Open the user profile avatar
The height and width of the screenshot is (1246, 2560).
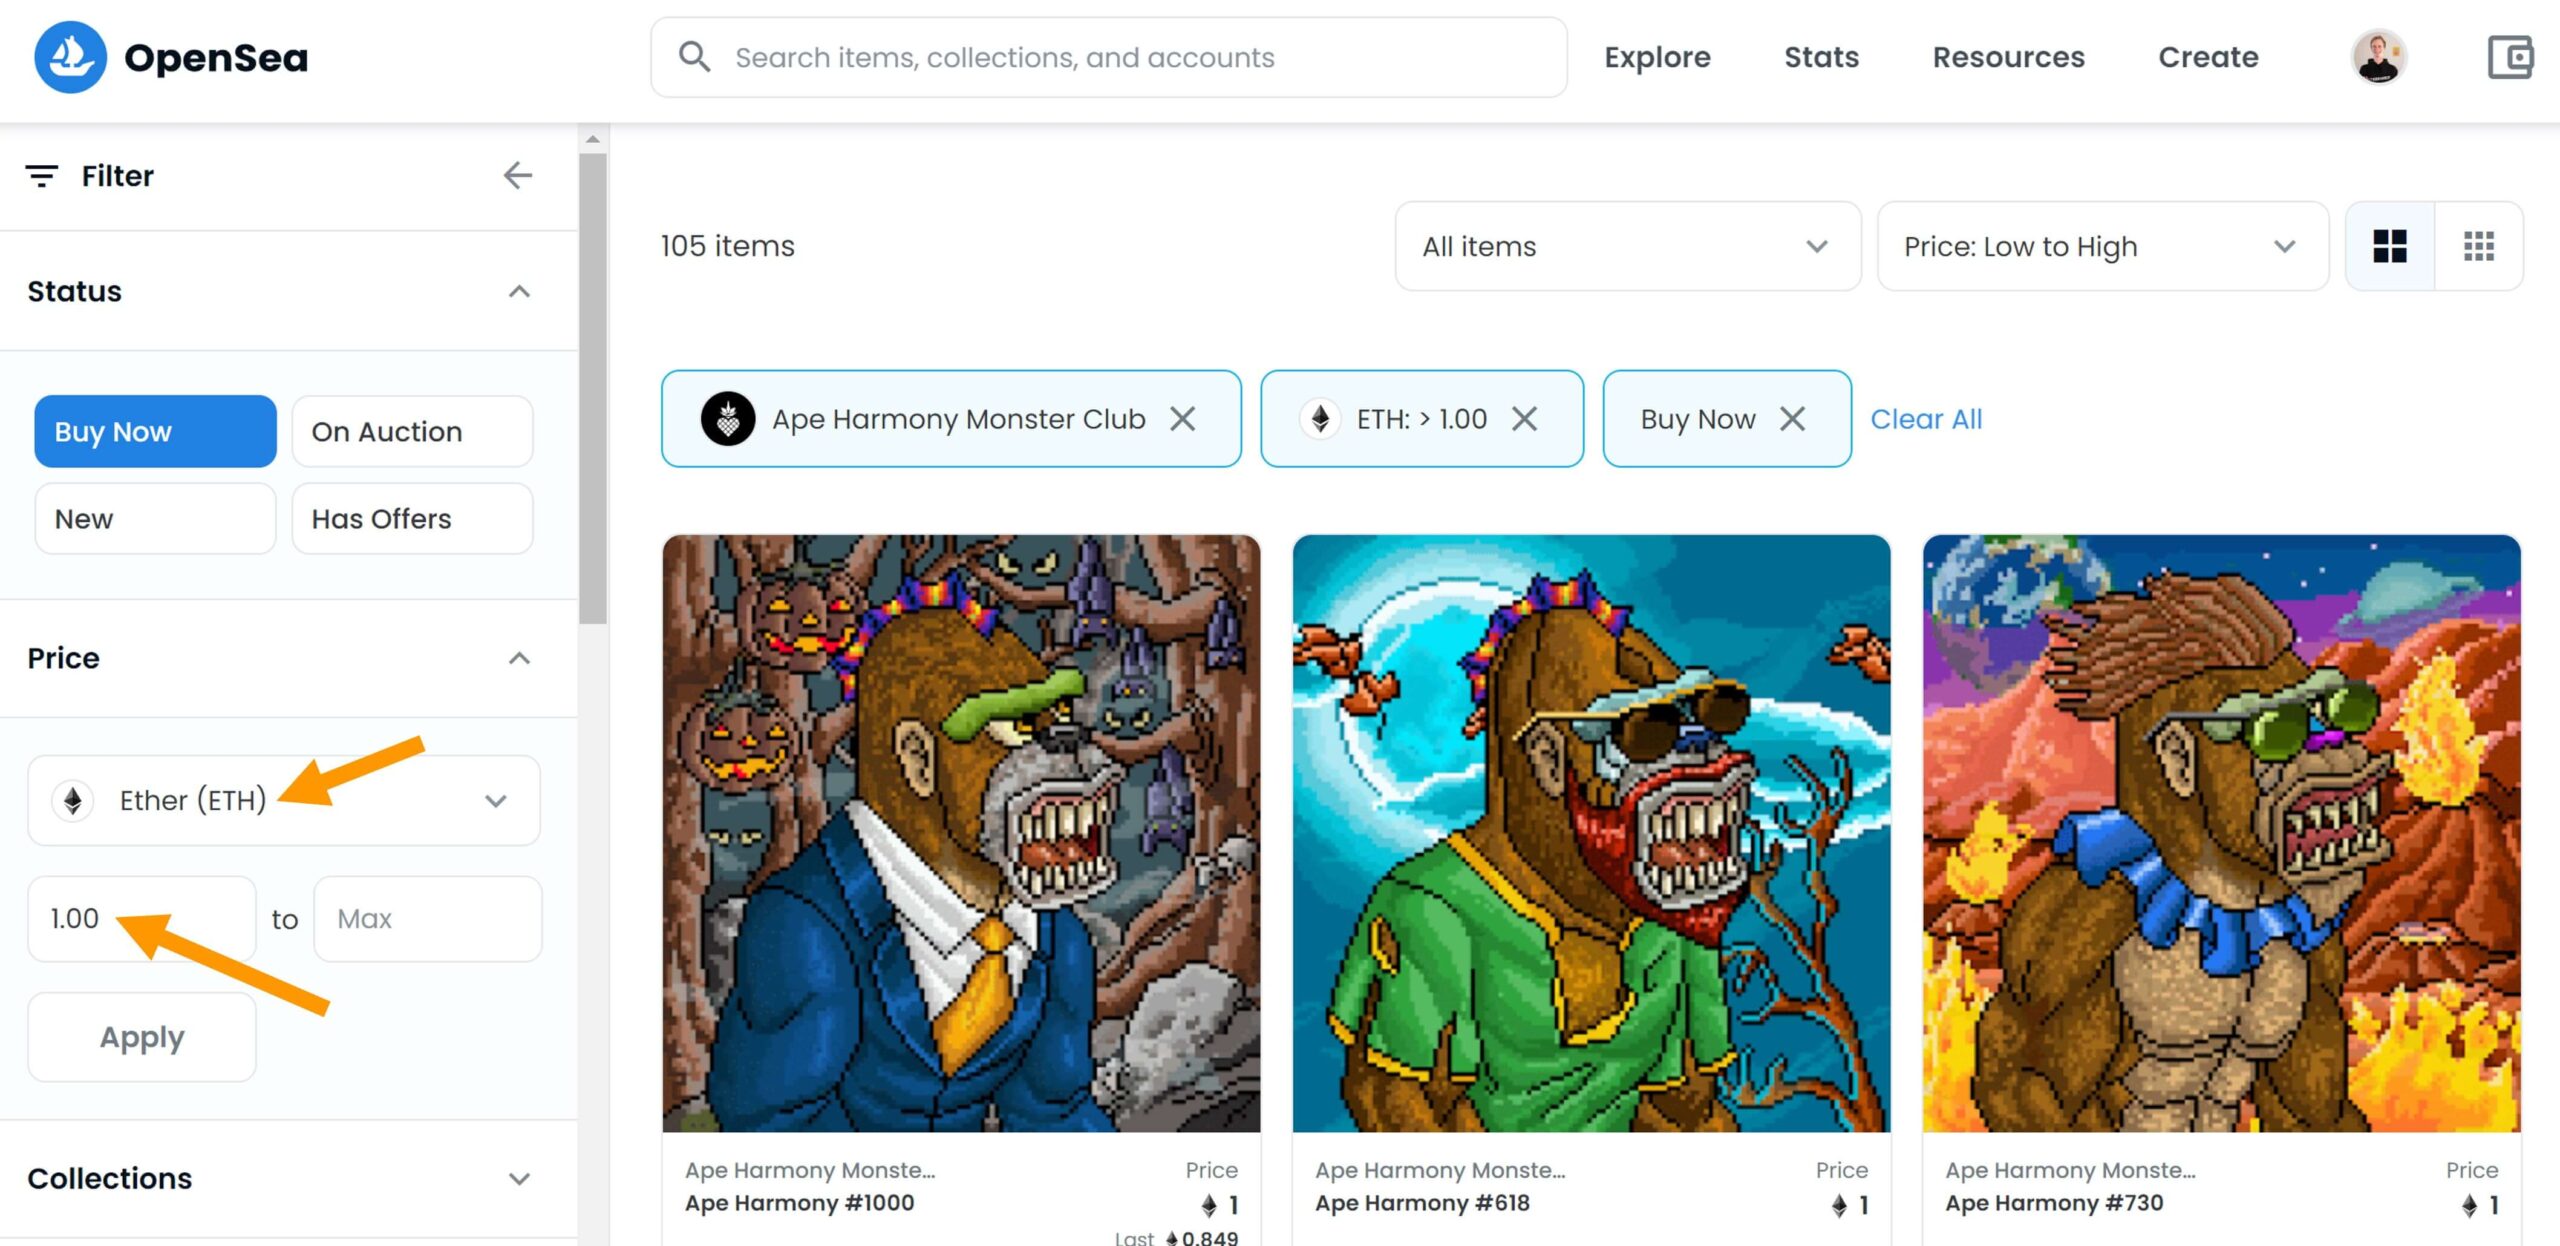[x=2378, y=57]
